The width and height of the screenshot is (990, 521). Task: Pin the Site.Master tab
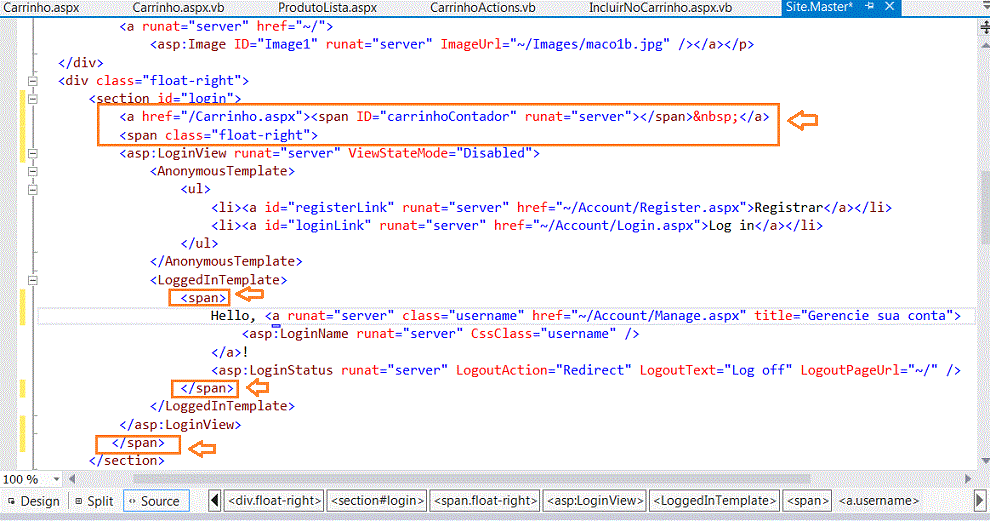pos(869,6)
